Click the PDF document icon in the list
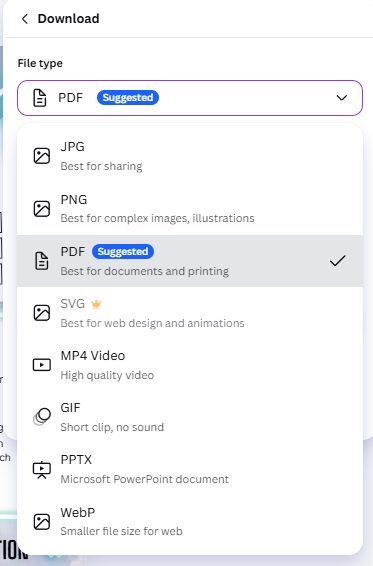The image size is (373, 566). tap(42, 261)
